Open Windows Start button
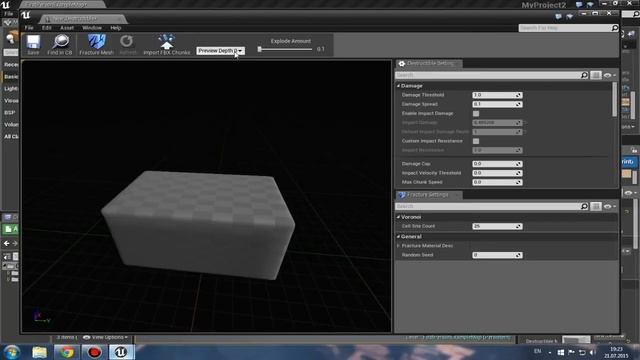The width and height of the screenshot is (640, 360). coord(12,352)
